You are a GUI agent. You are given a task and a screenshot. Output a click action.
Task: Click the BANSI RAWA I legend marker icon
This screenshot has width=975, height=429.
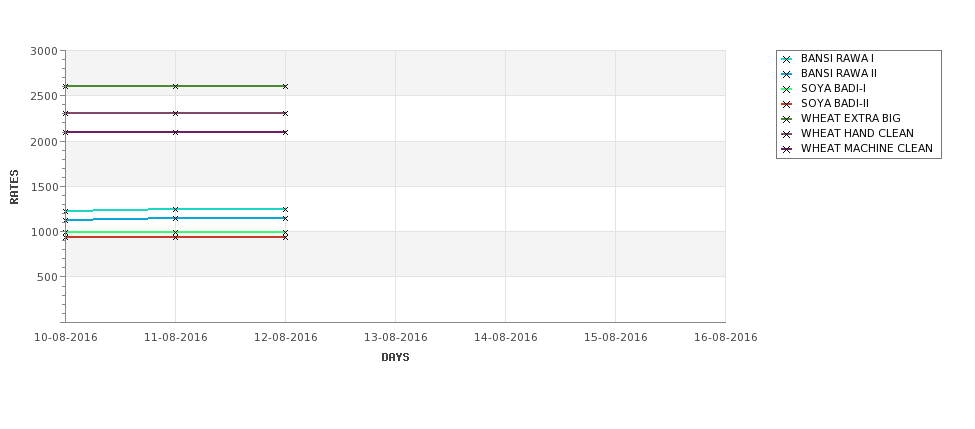click(787, 60)
